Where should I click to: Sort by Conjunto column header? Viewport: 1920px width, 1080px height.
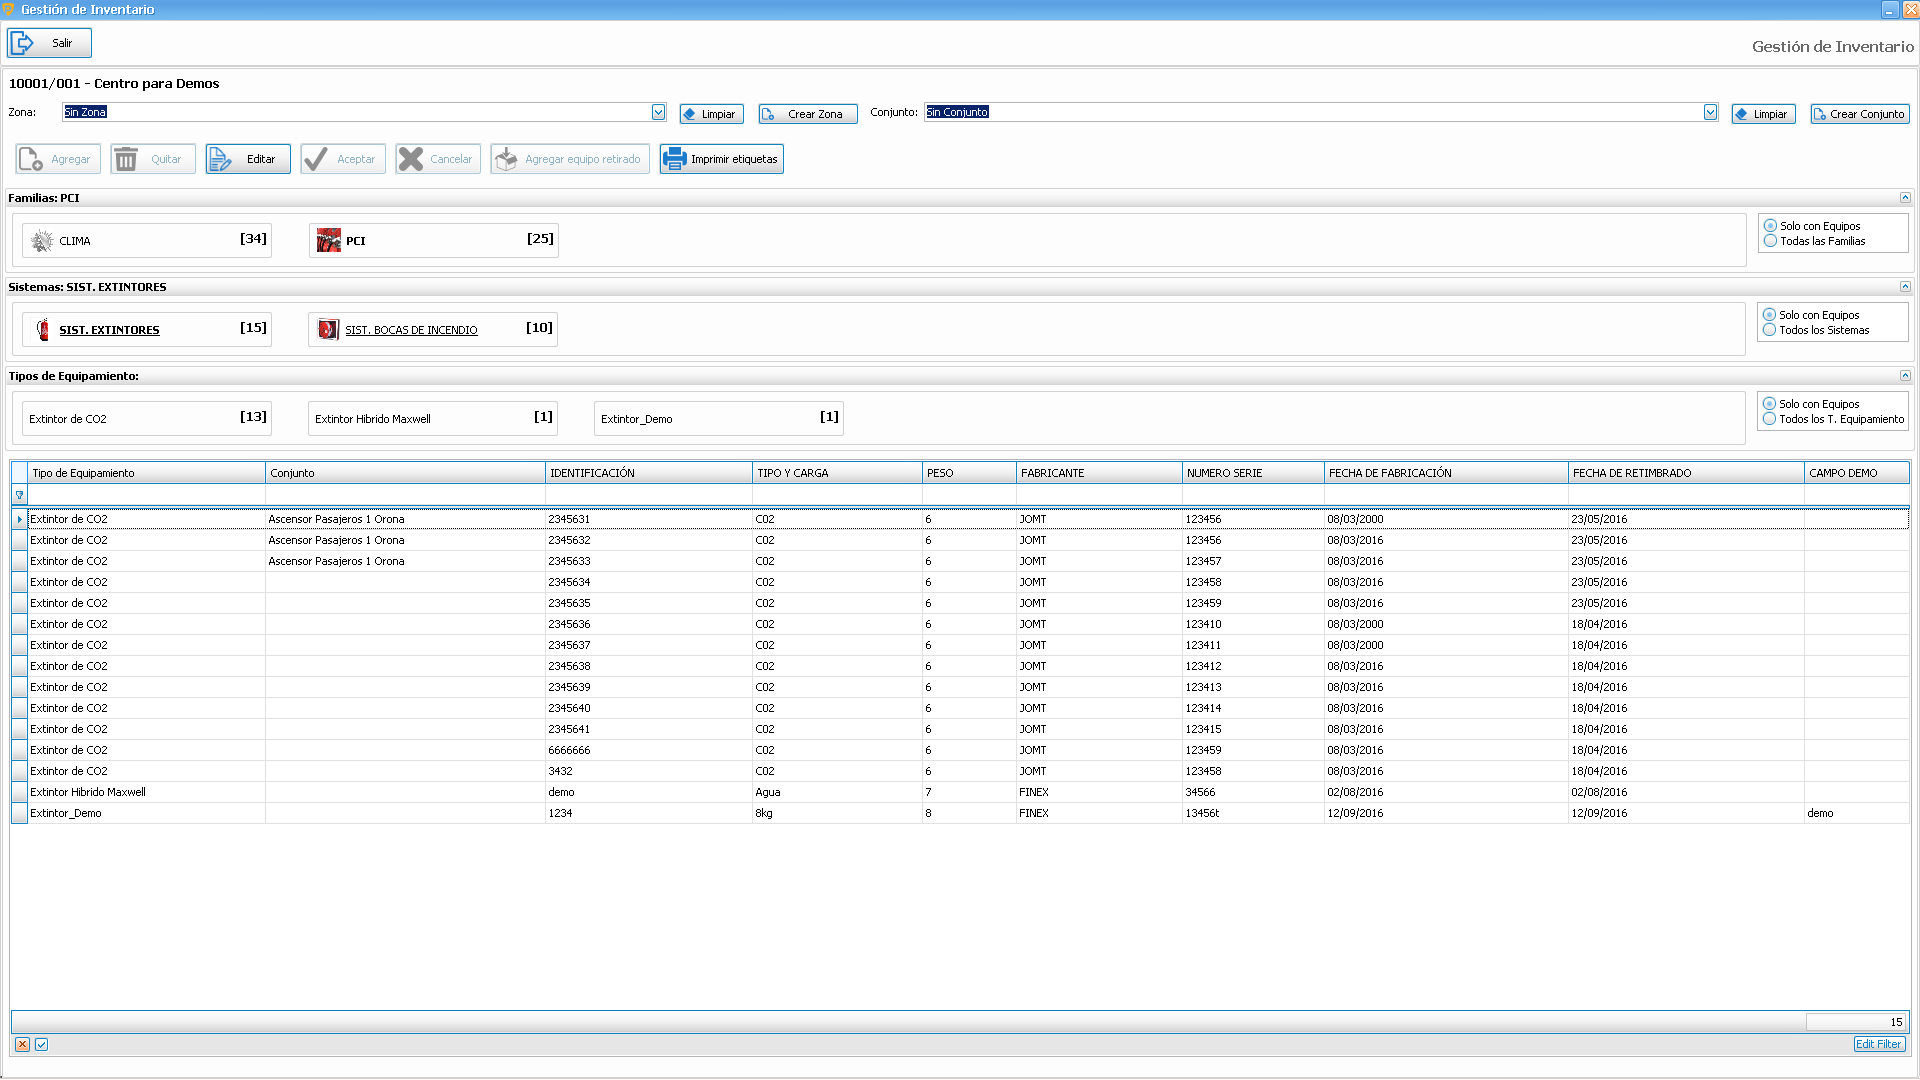click(405, 473)
